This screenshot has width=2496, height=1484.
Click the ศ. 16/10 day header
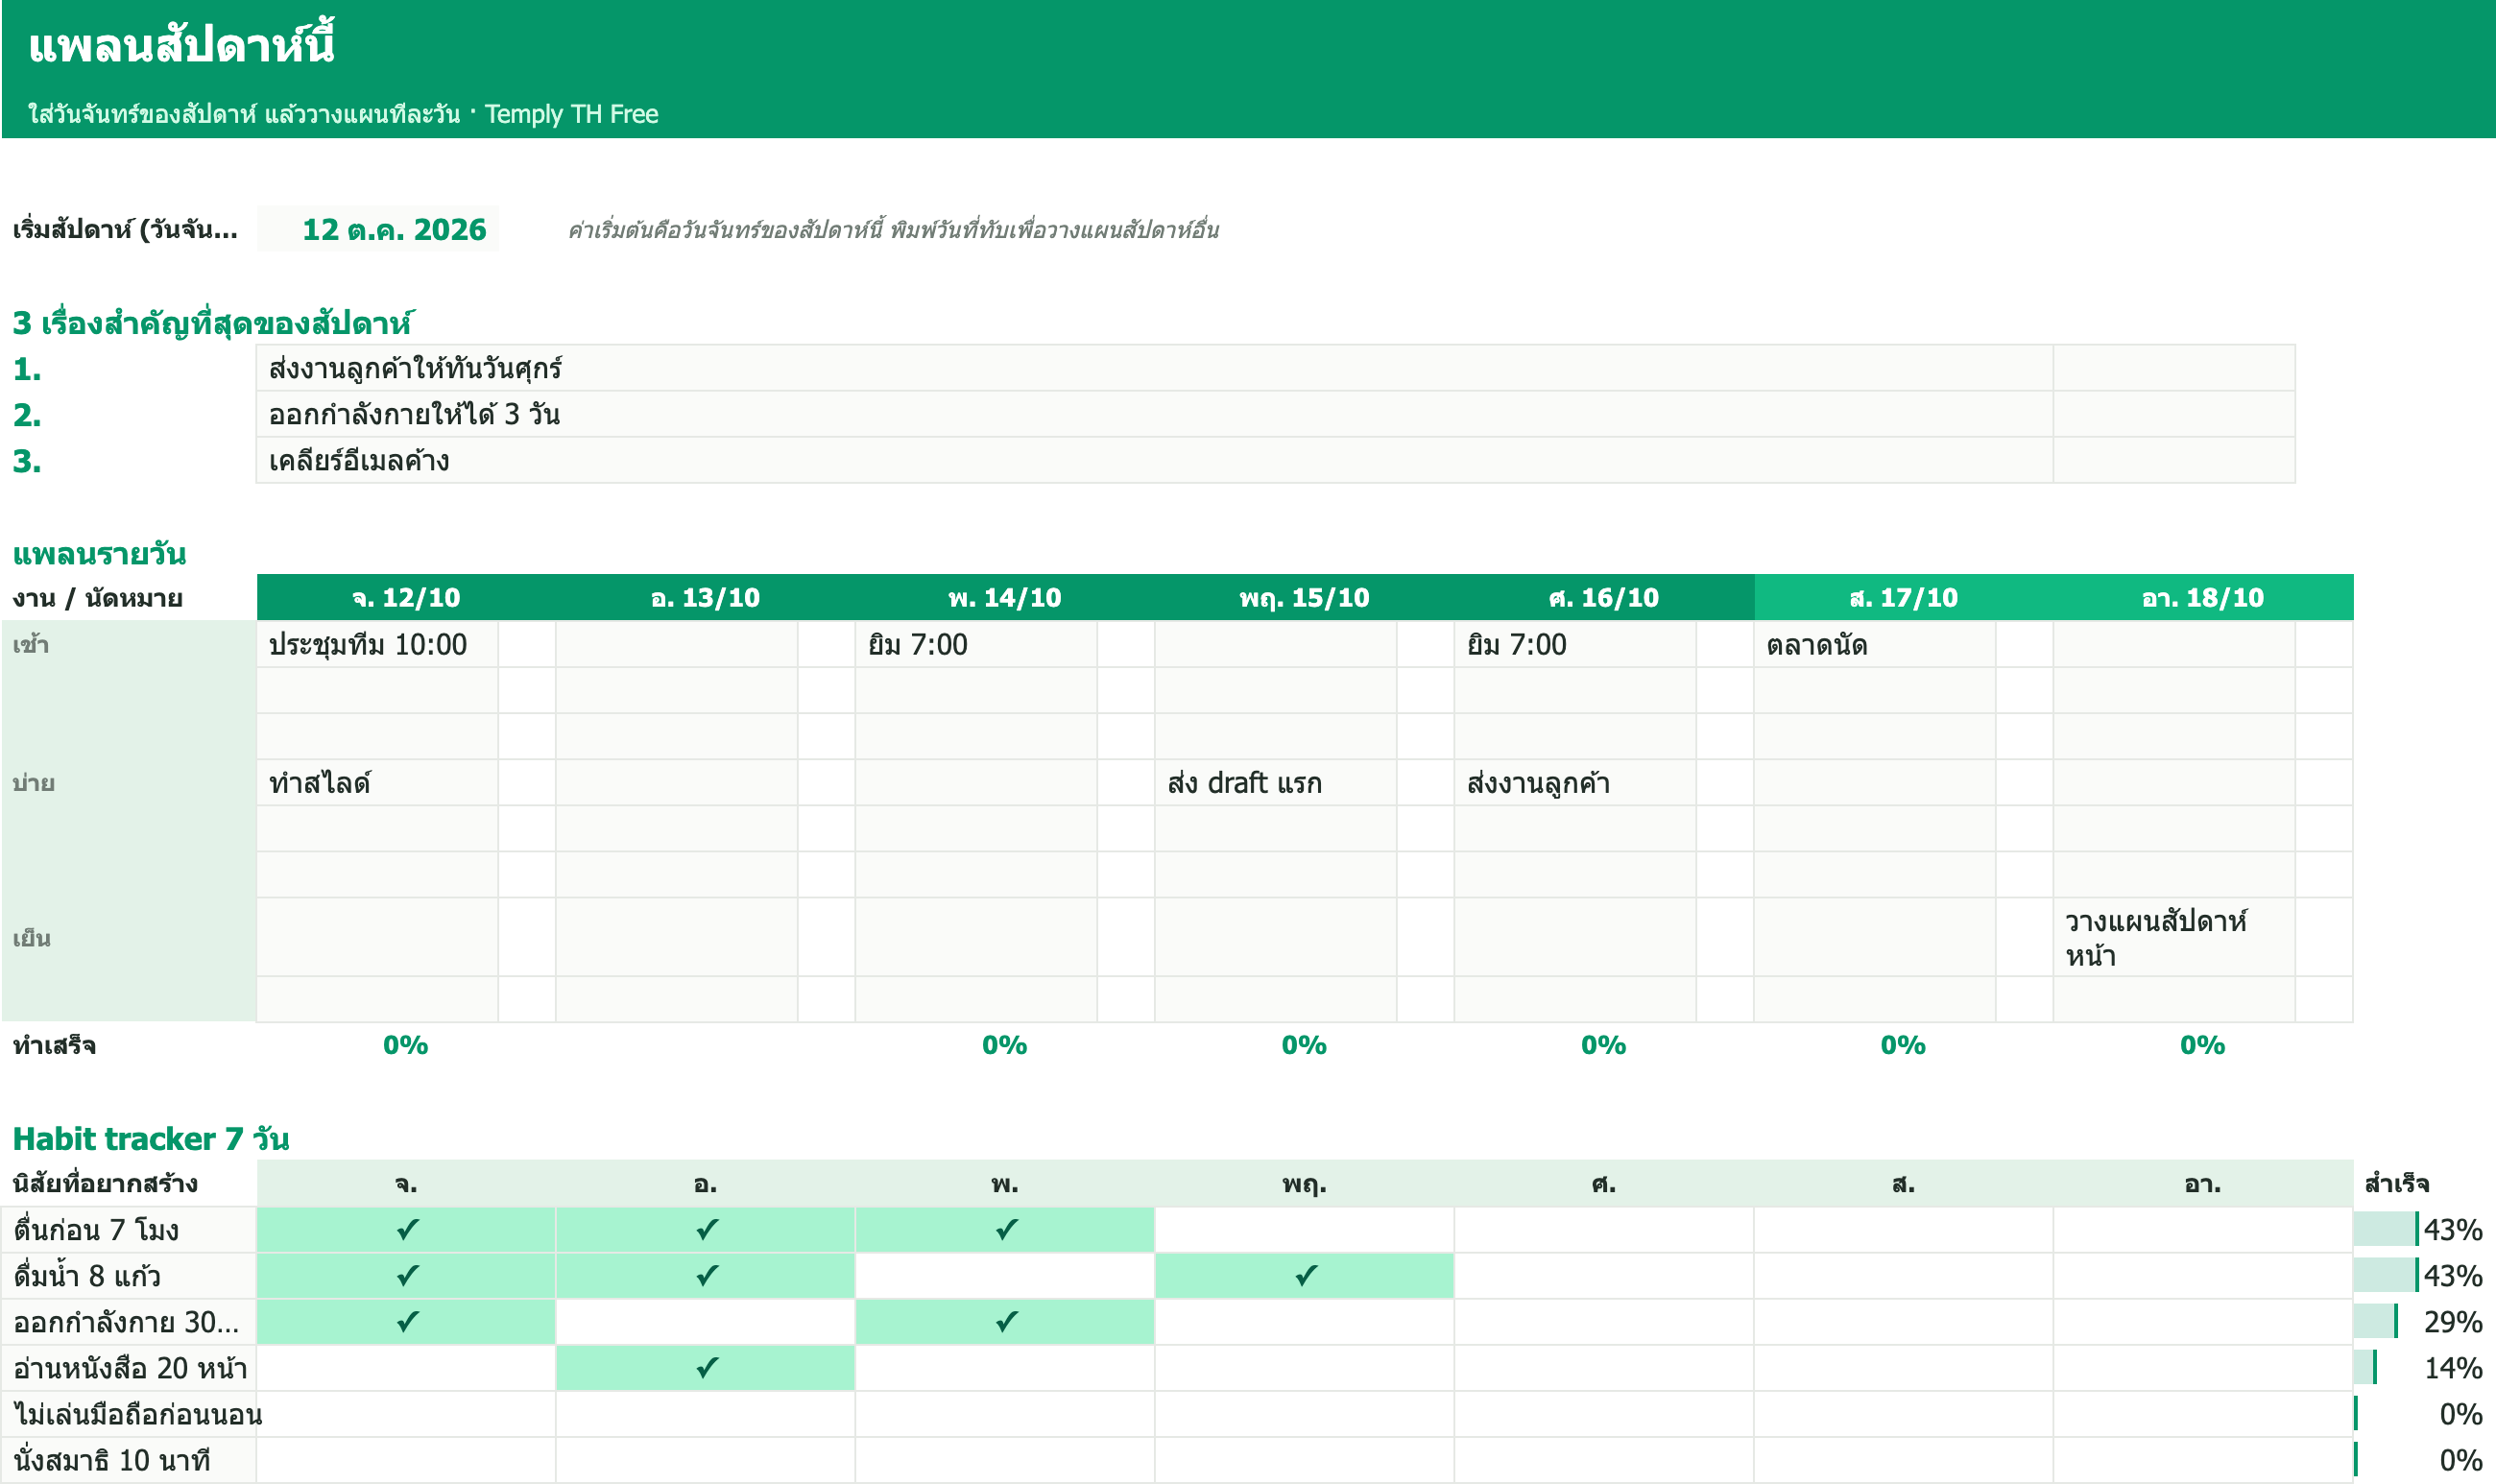[1604, 598]
